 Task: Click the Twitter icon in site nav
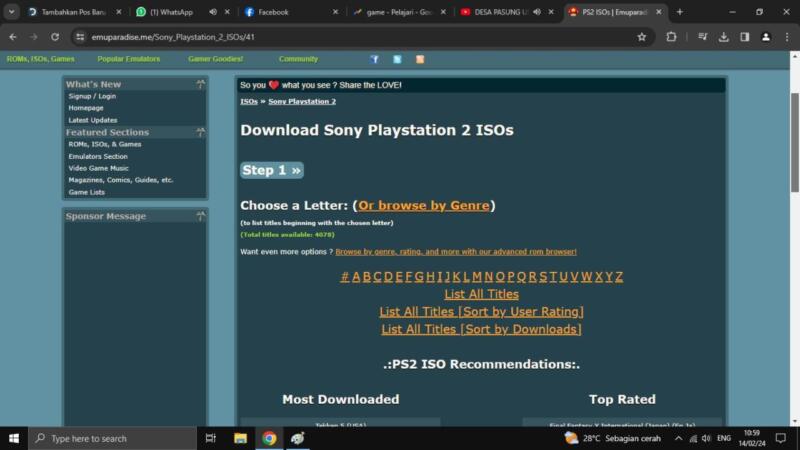397,59
